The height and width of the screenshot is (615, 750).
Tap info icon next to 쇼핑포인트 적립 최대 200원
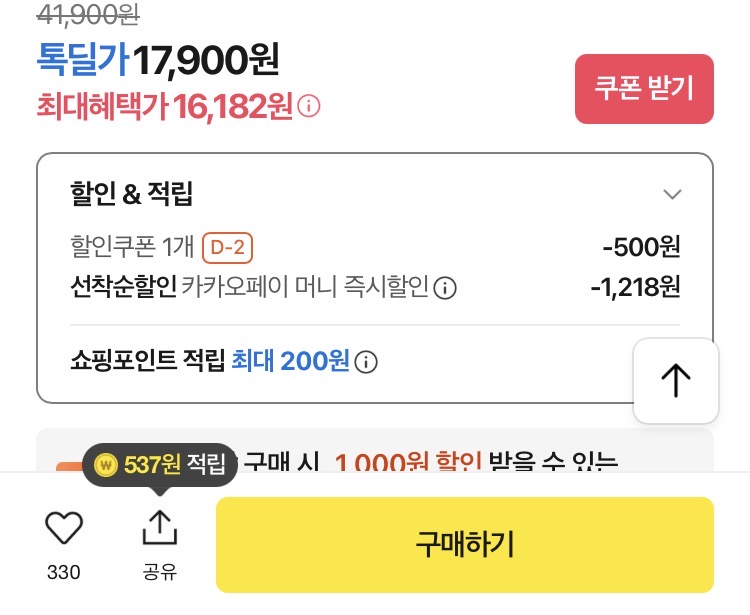click(x=367, y=362)
